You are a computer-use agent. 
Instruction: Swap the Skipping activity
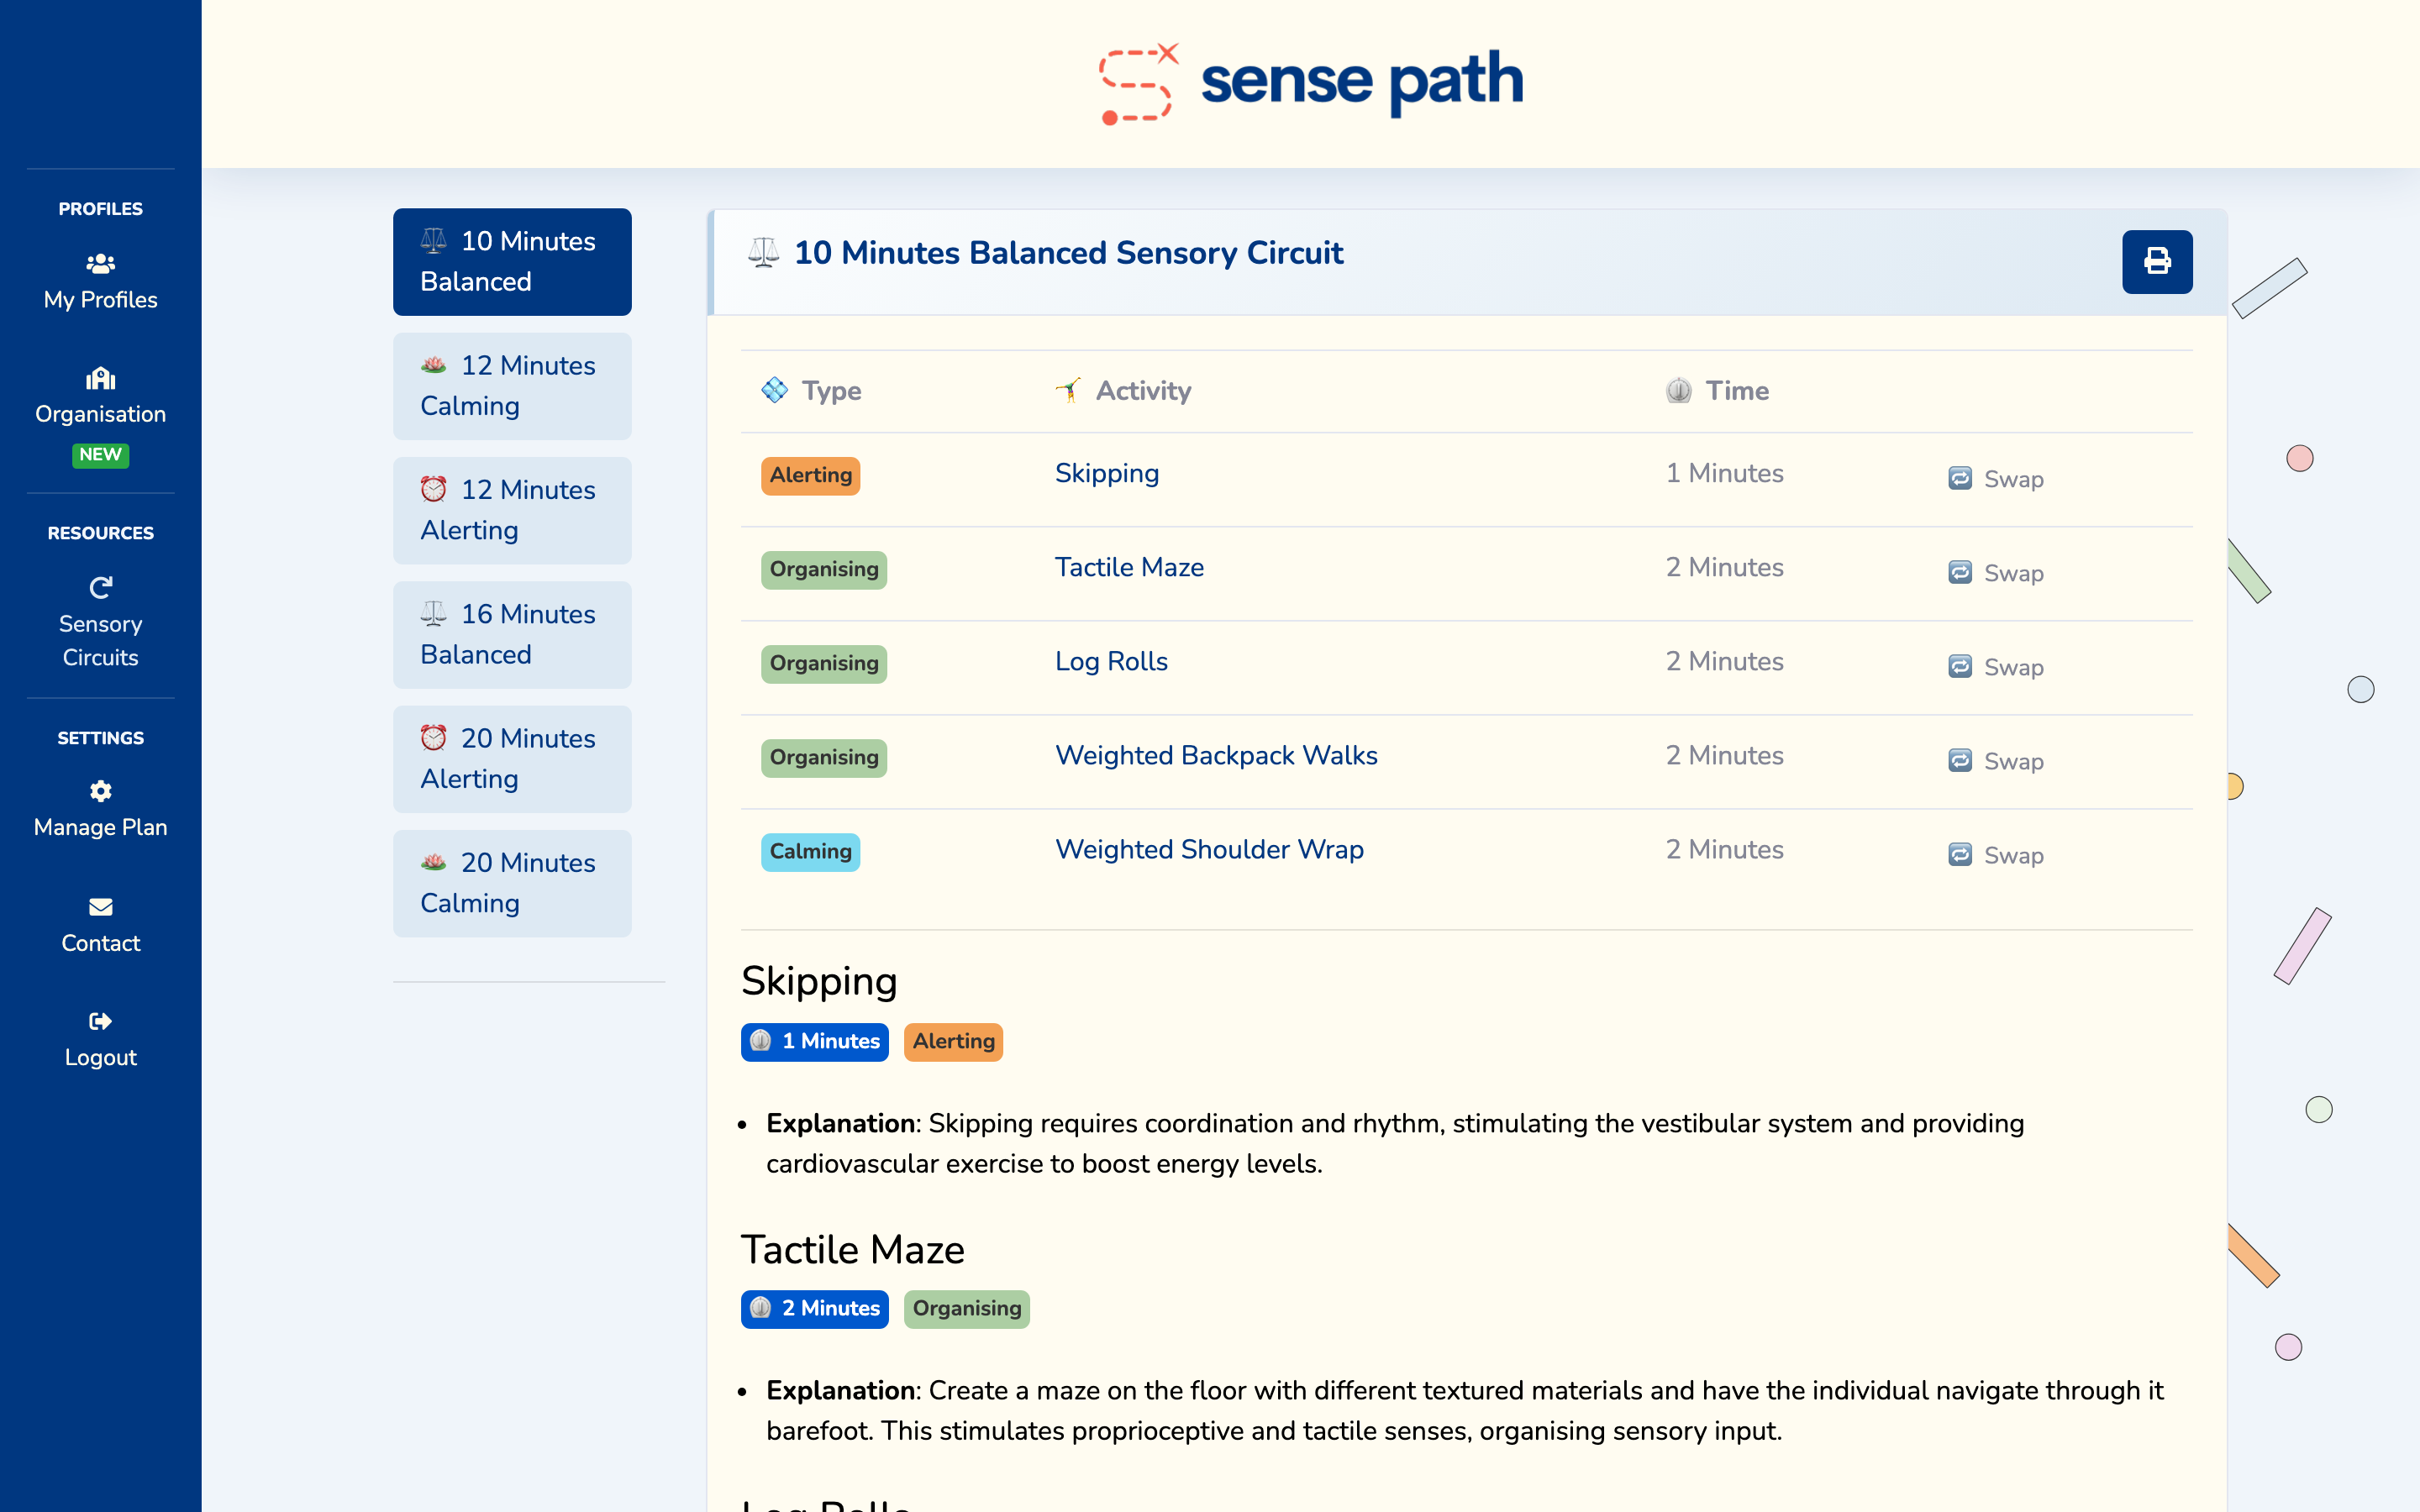pyautogui.click(x=1994, y=479)
